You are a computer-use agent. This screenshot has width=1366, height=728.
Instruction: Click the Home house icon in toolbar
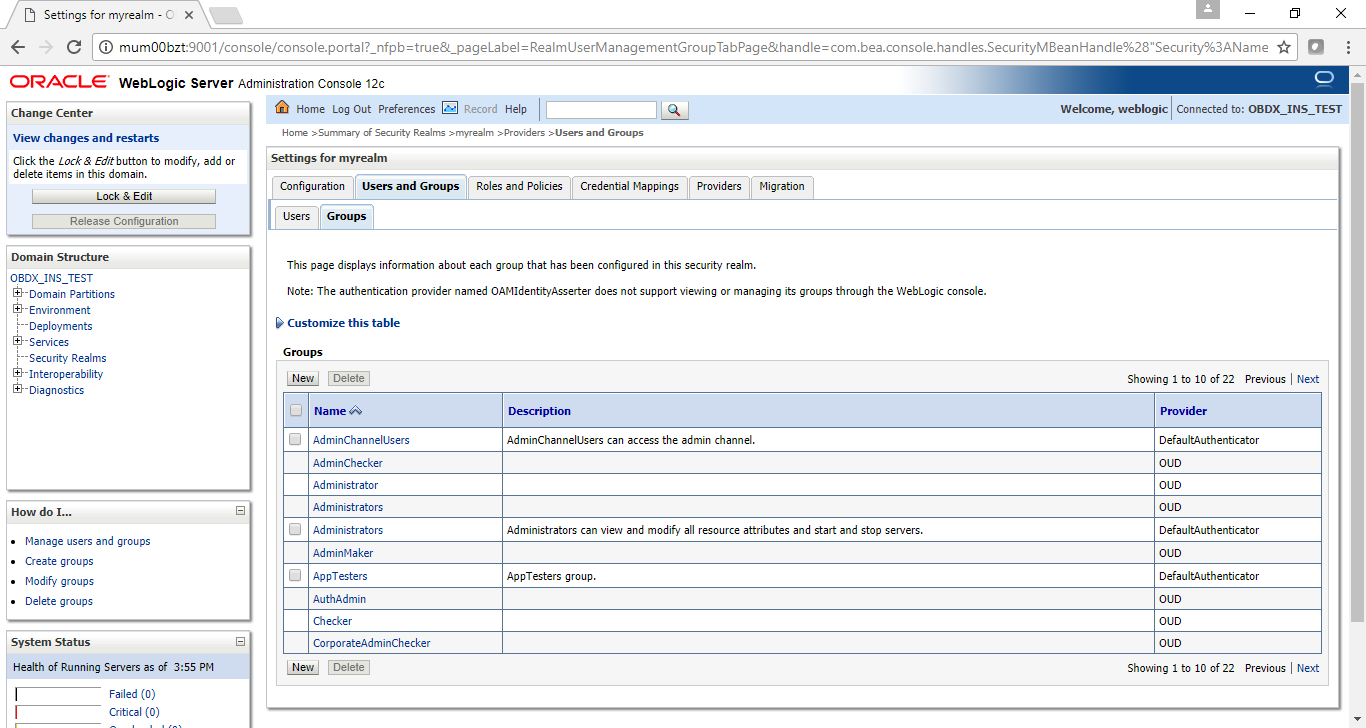click(x=282, y=108)
